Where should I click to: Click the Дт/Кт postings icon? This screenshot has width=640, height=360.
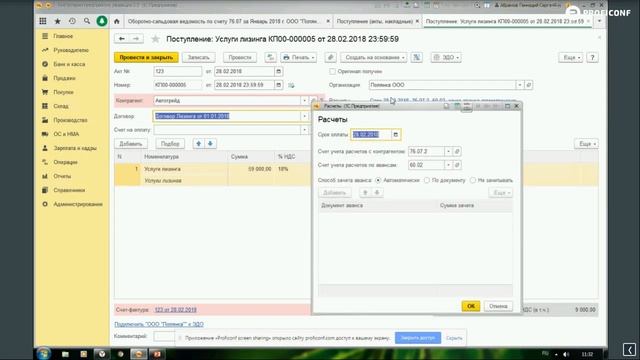[x=270, y=58]
